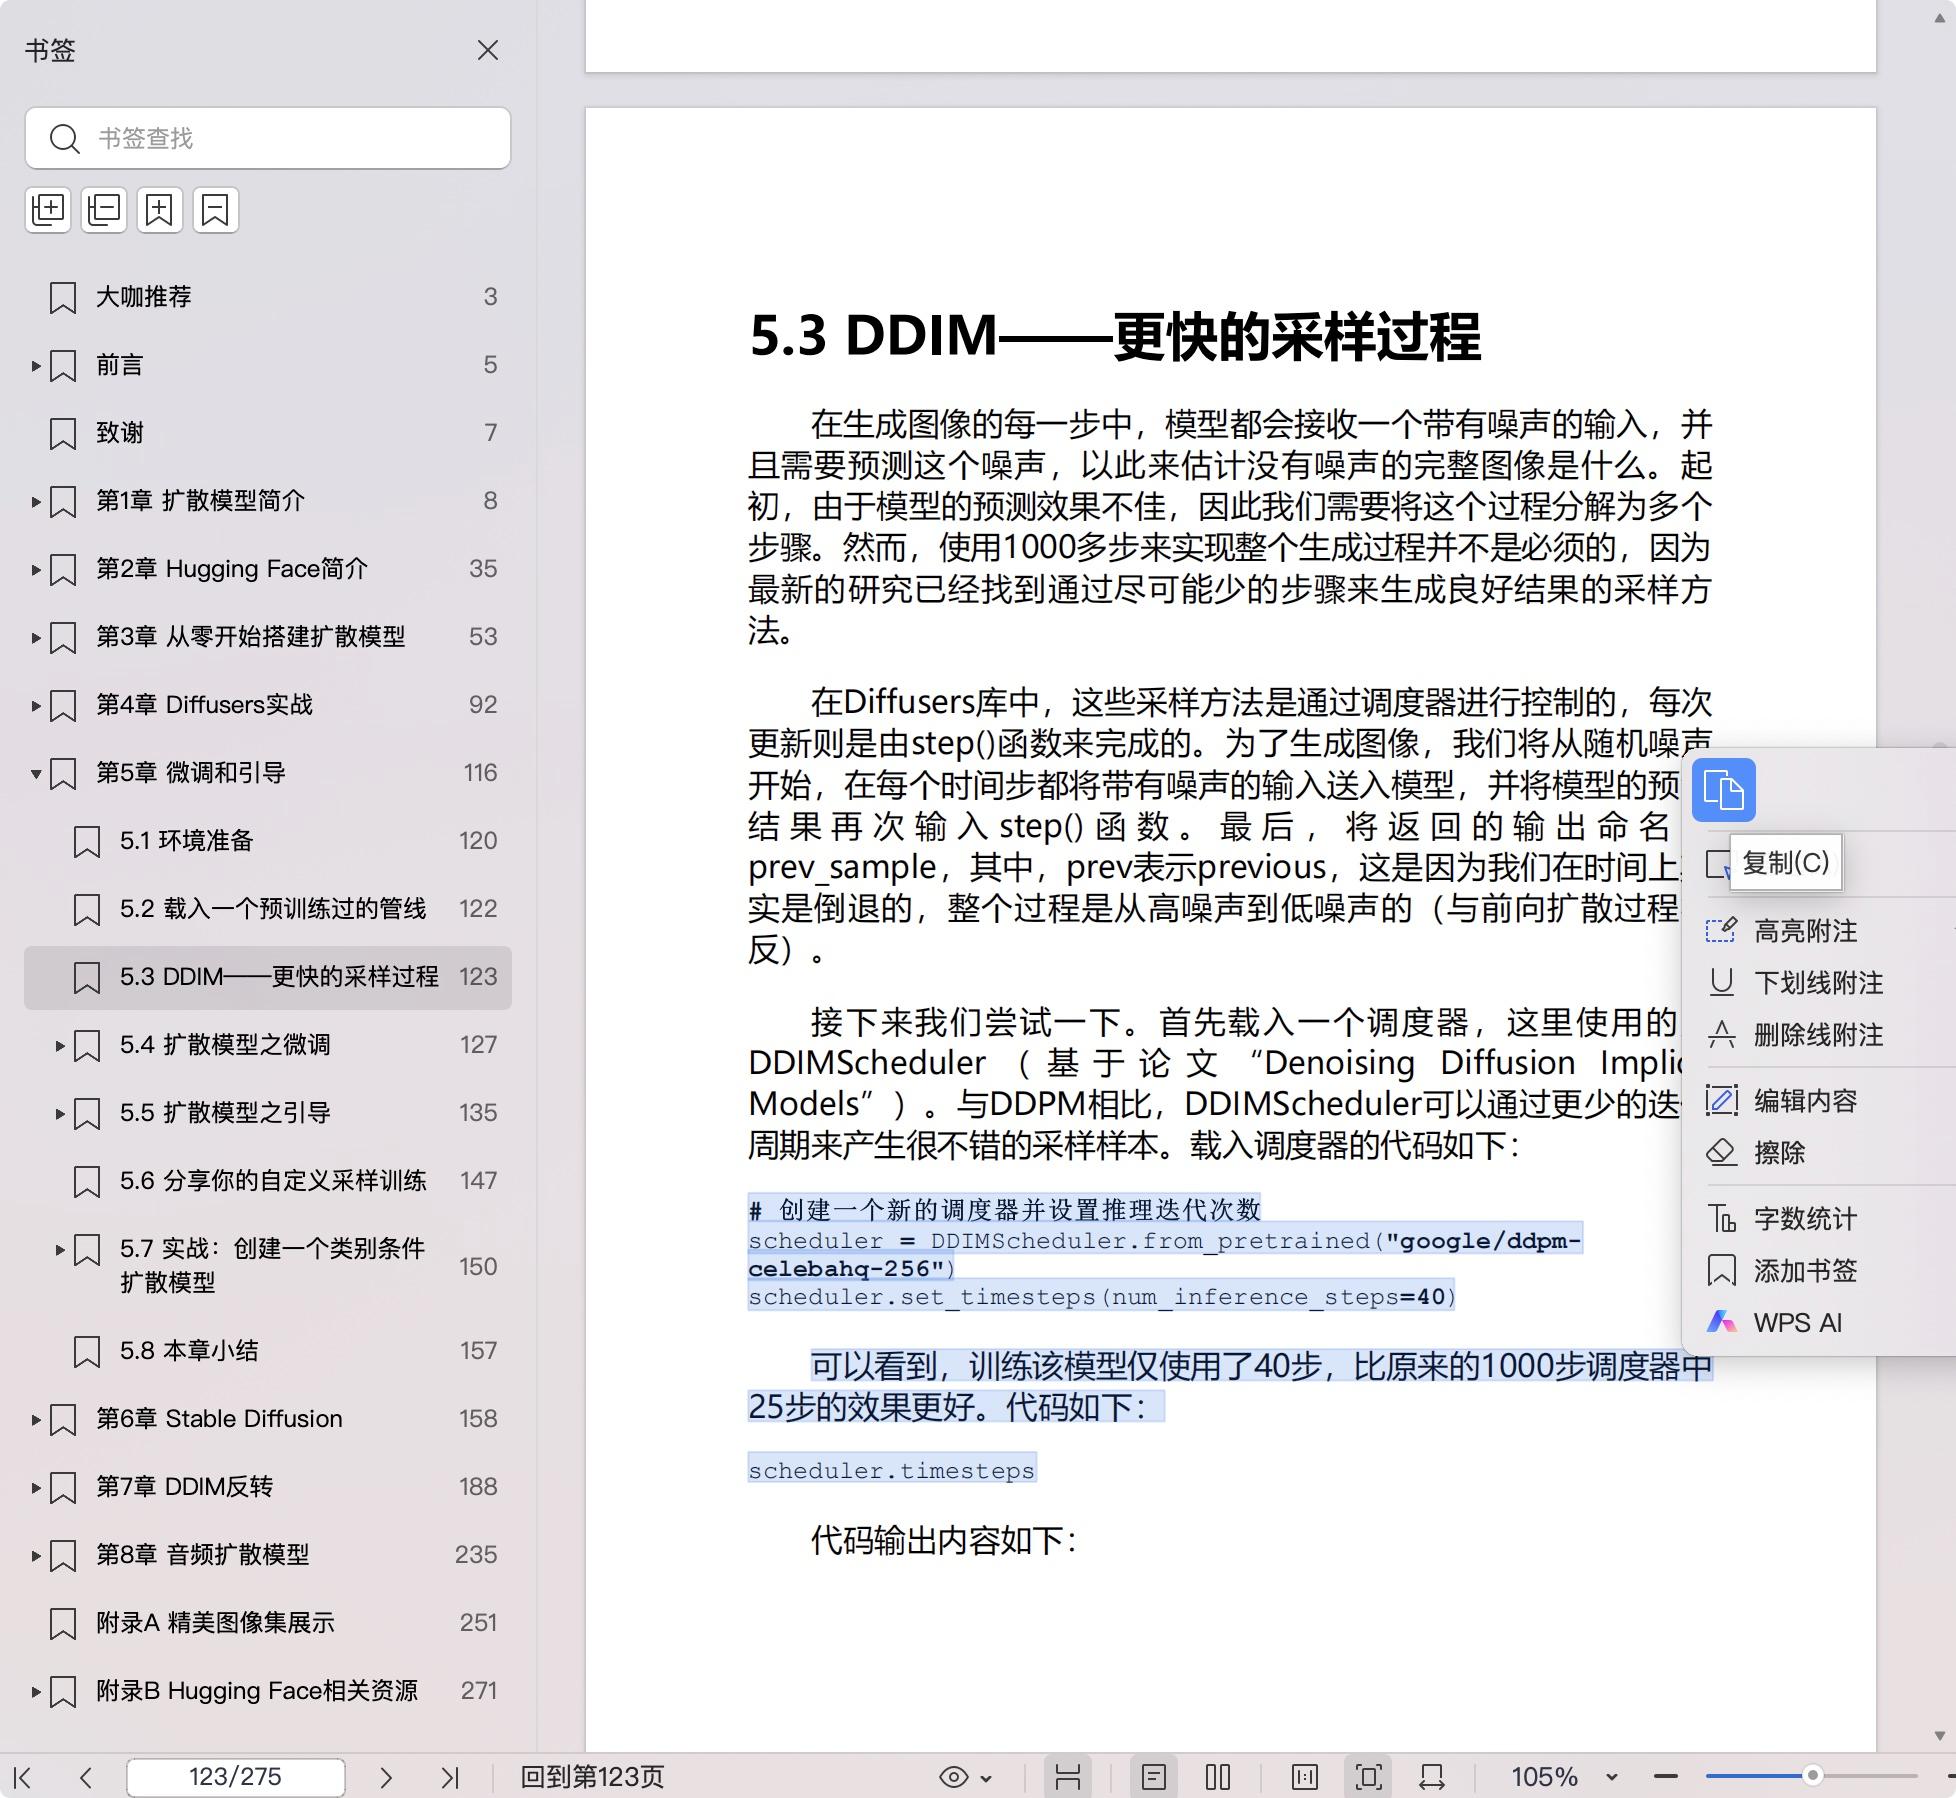Expand 第6章 Stable Diffusion bookmark
1956x1798 pixels.
click(36, 1420)
